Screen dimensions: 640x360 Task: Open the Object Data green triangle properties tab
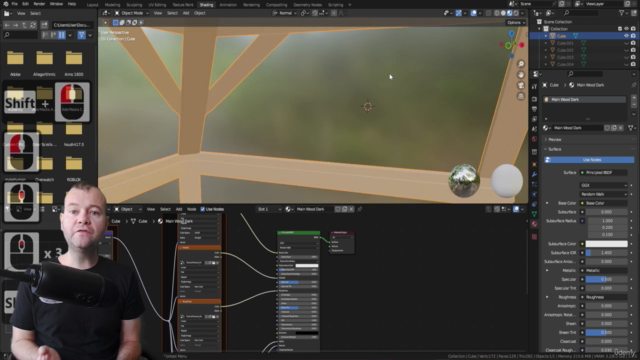tap(534, 214)
